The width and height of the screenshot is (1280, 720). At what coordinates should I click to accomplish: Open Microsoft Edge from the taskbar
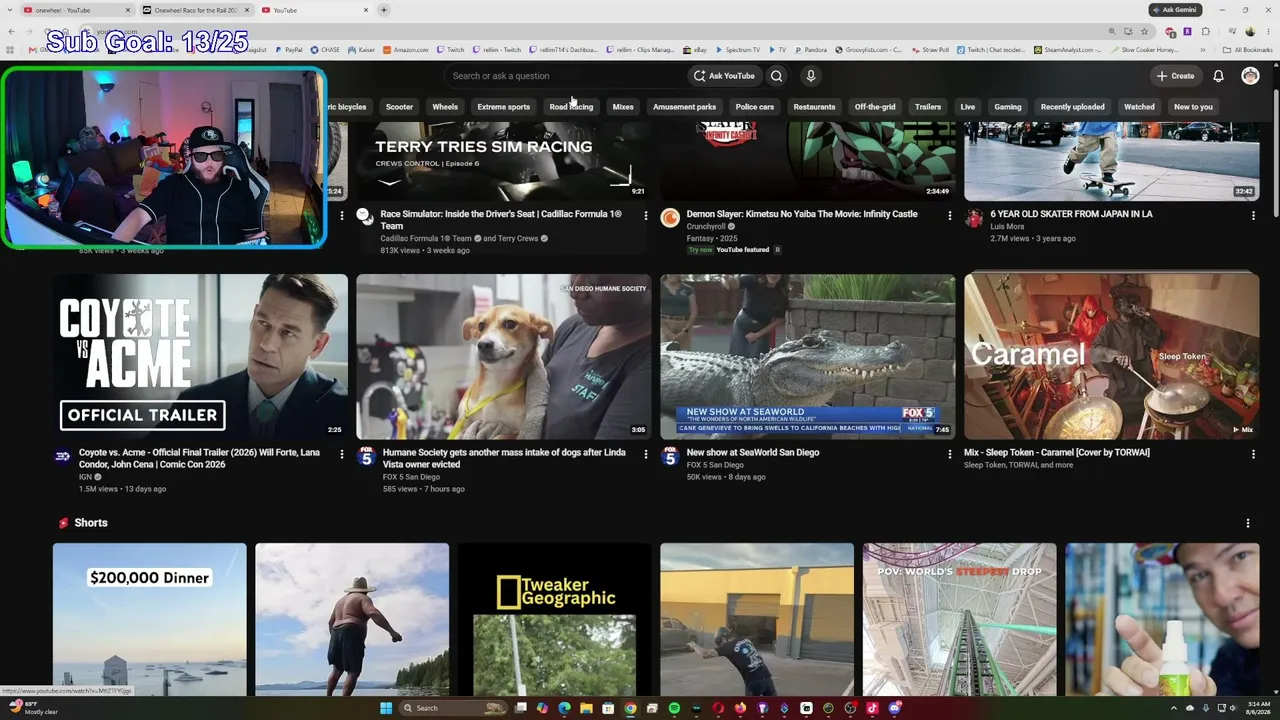click(564, 708)
